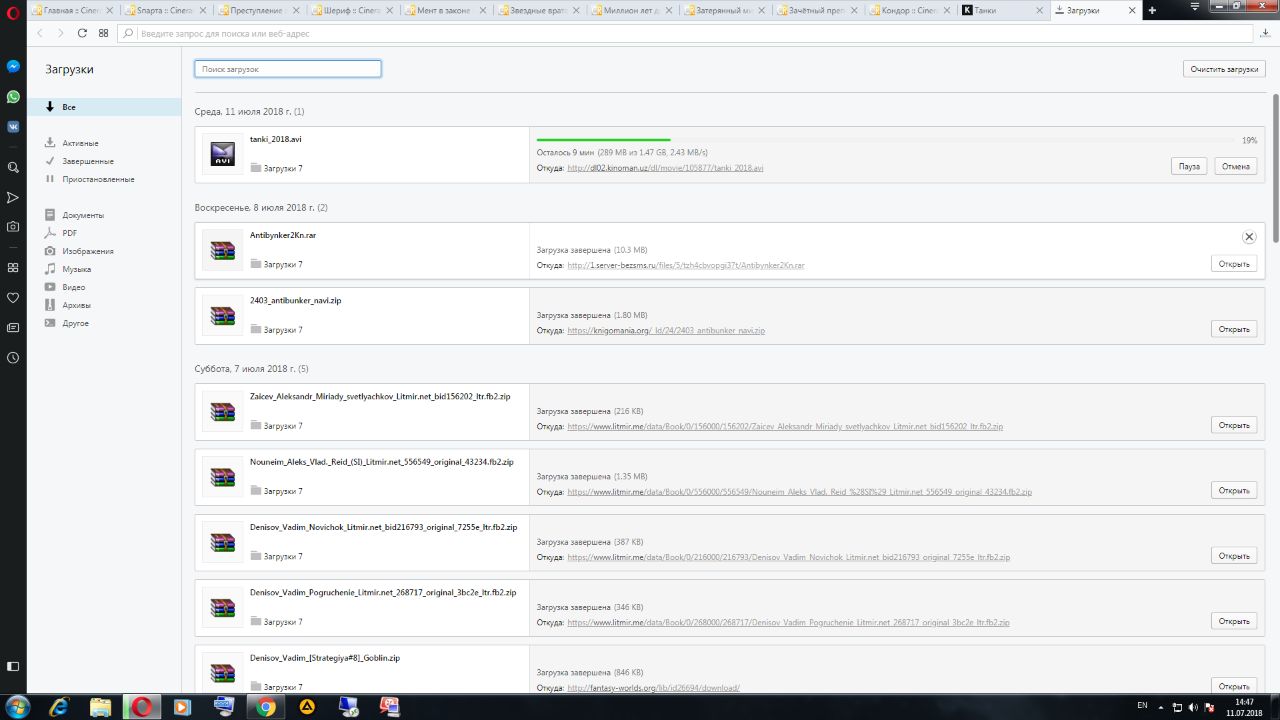Open Denisov_Vadim_Novichok file with Открыть button

pyautogui.click(x=1234, y=556)
